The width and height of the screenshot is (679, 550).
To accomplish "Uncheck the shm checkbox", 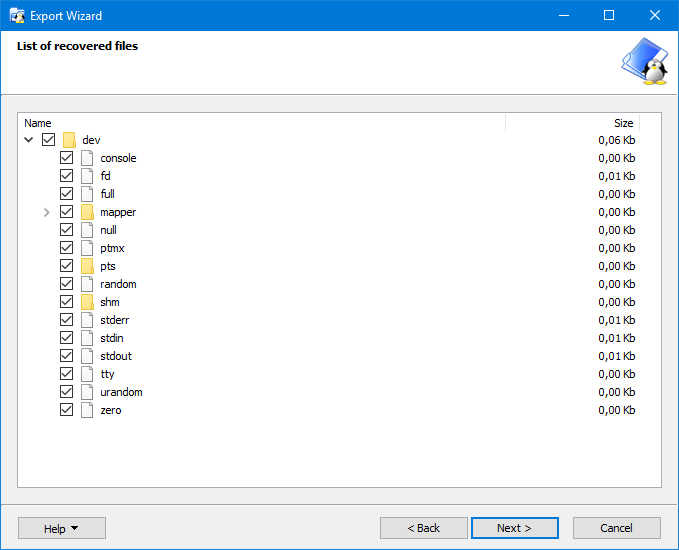I will [x=66, y=301].
